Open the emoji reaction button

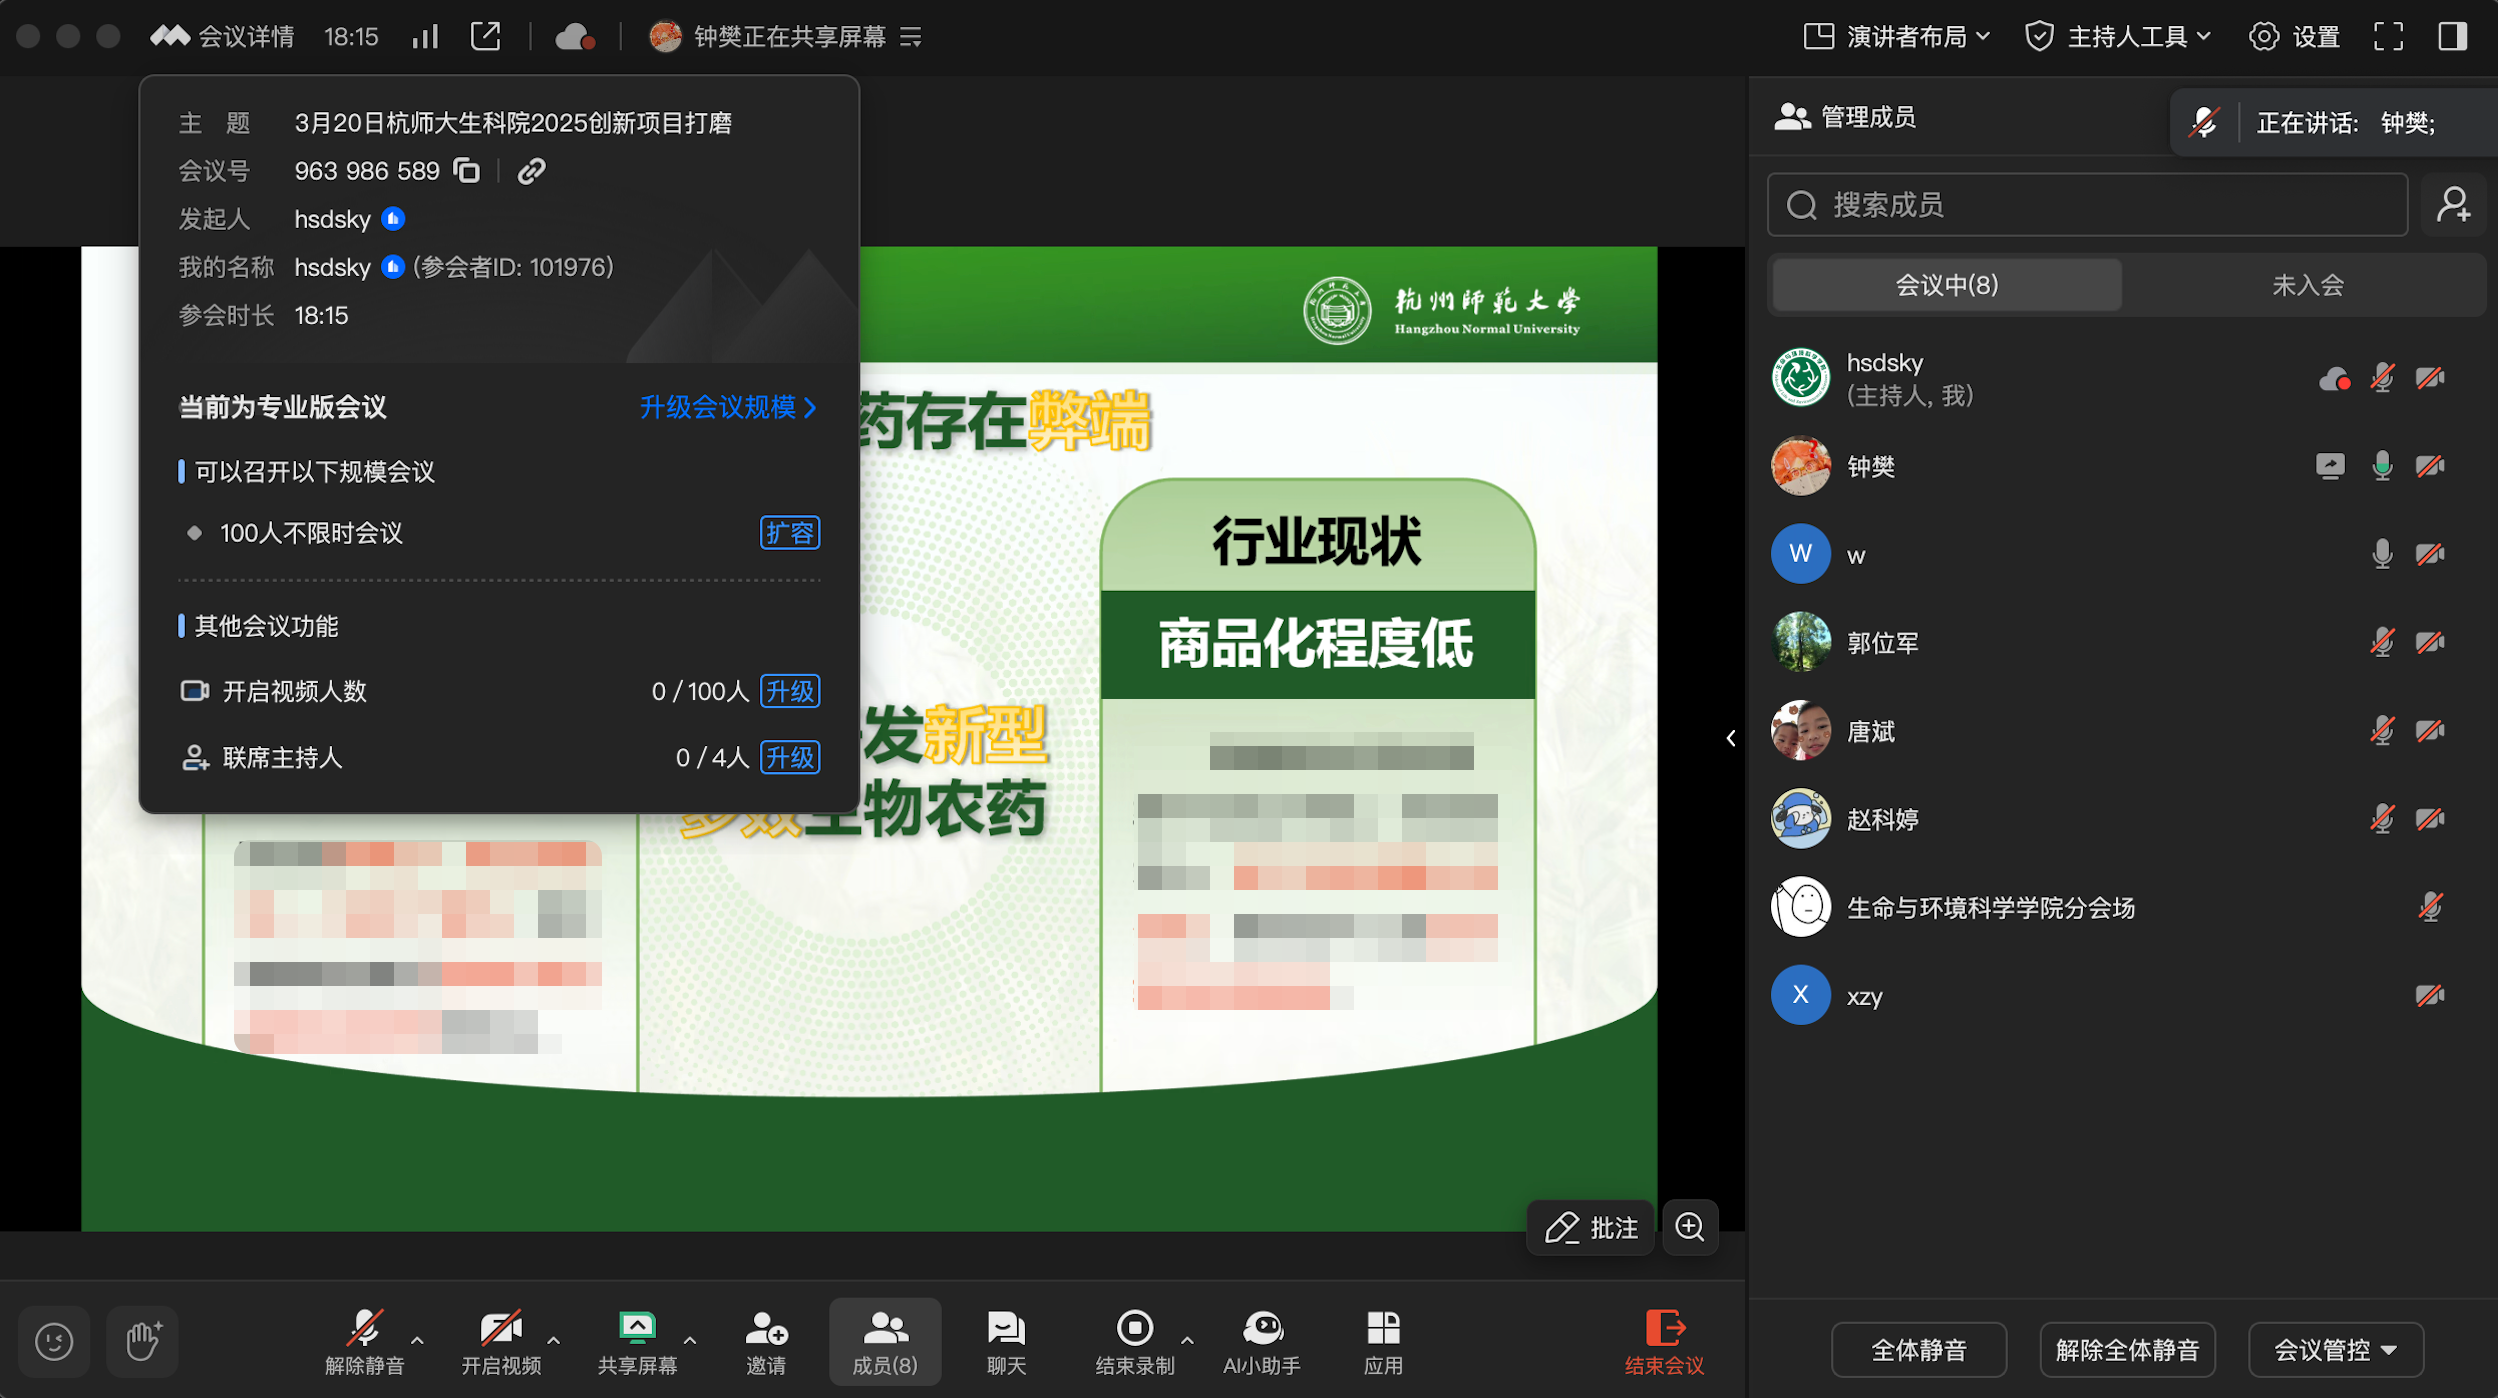[54, 1341]
